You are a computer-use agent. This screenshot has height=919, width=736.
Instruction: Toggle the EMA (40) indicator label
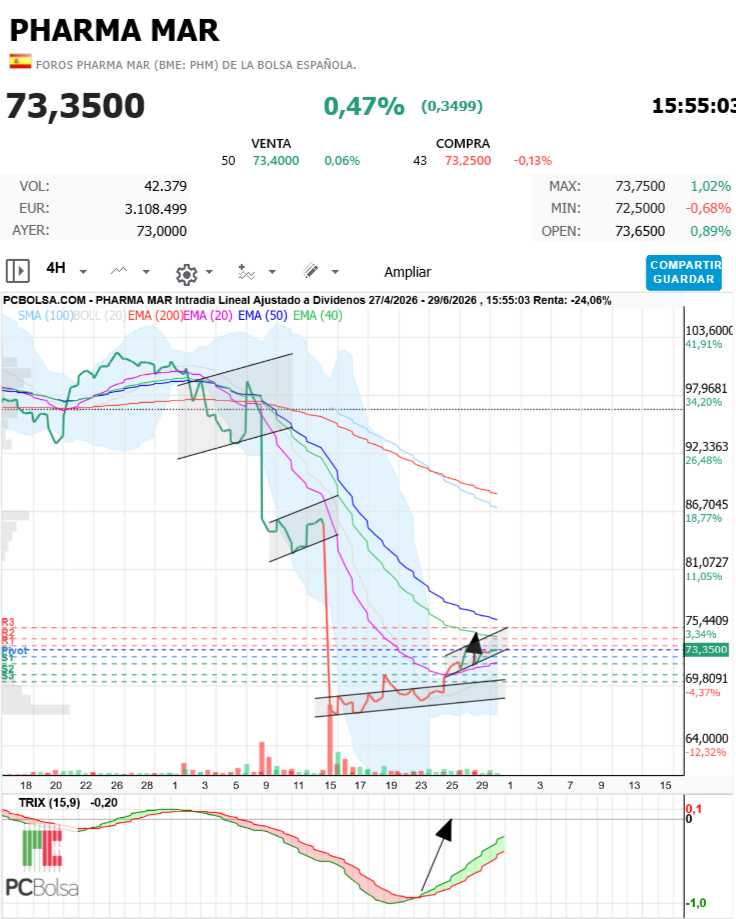[318, 315]
